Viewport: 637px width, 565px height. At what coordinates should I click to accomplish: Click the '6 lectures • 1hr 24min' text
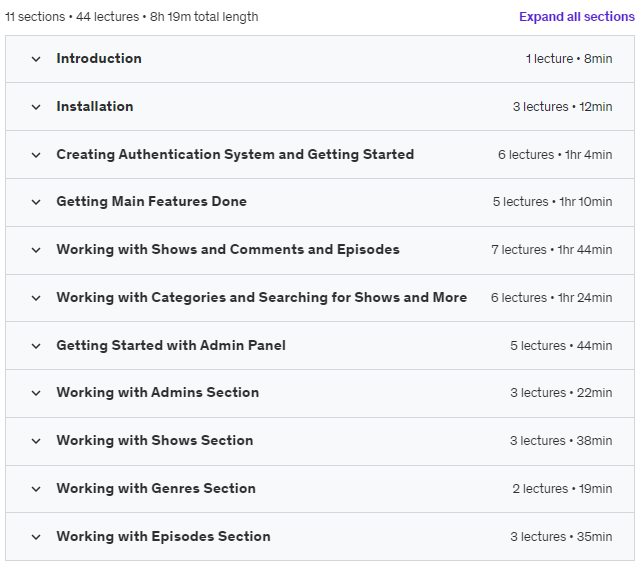(551, 298)
